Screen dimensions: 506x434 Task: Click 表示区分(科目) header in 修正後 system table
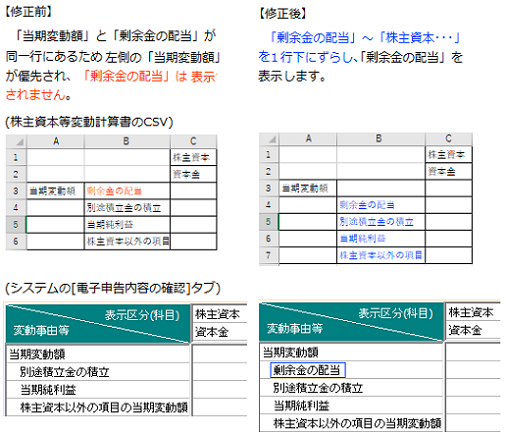click(x=396, y=313)
